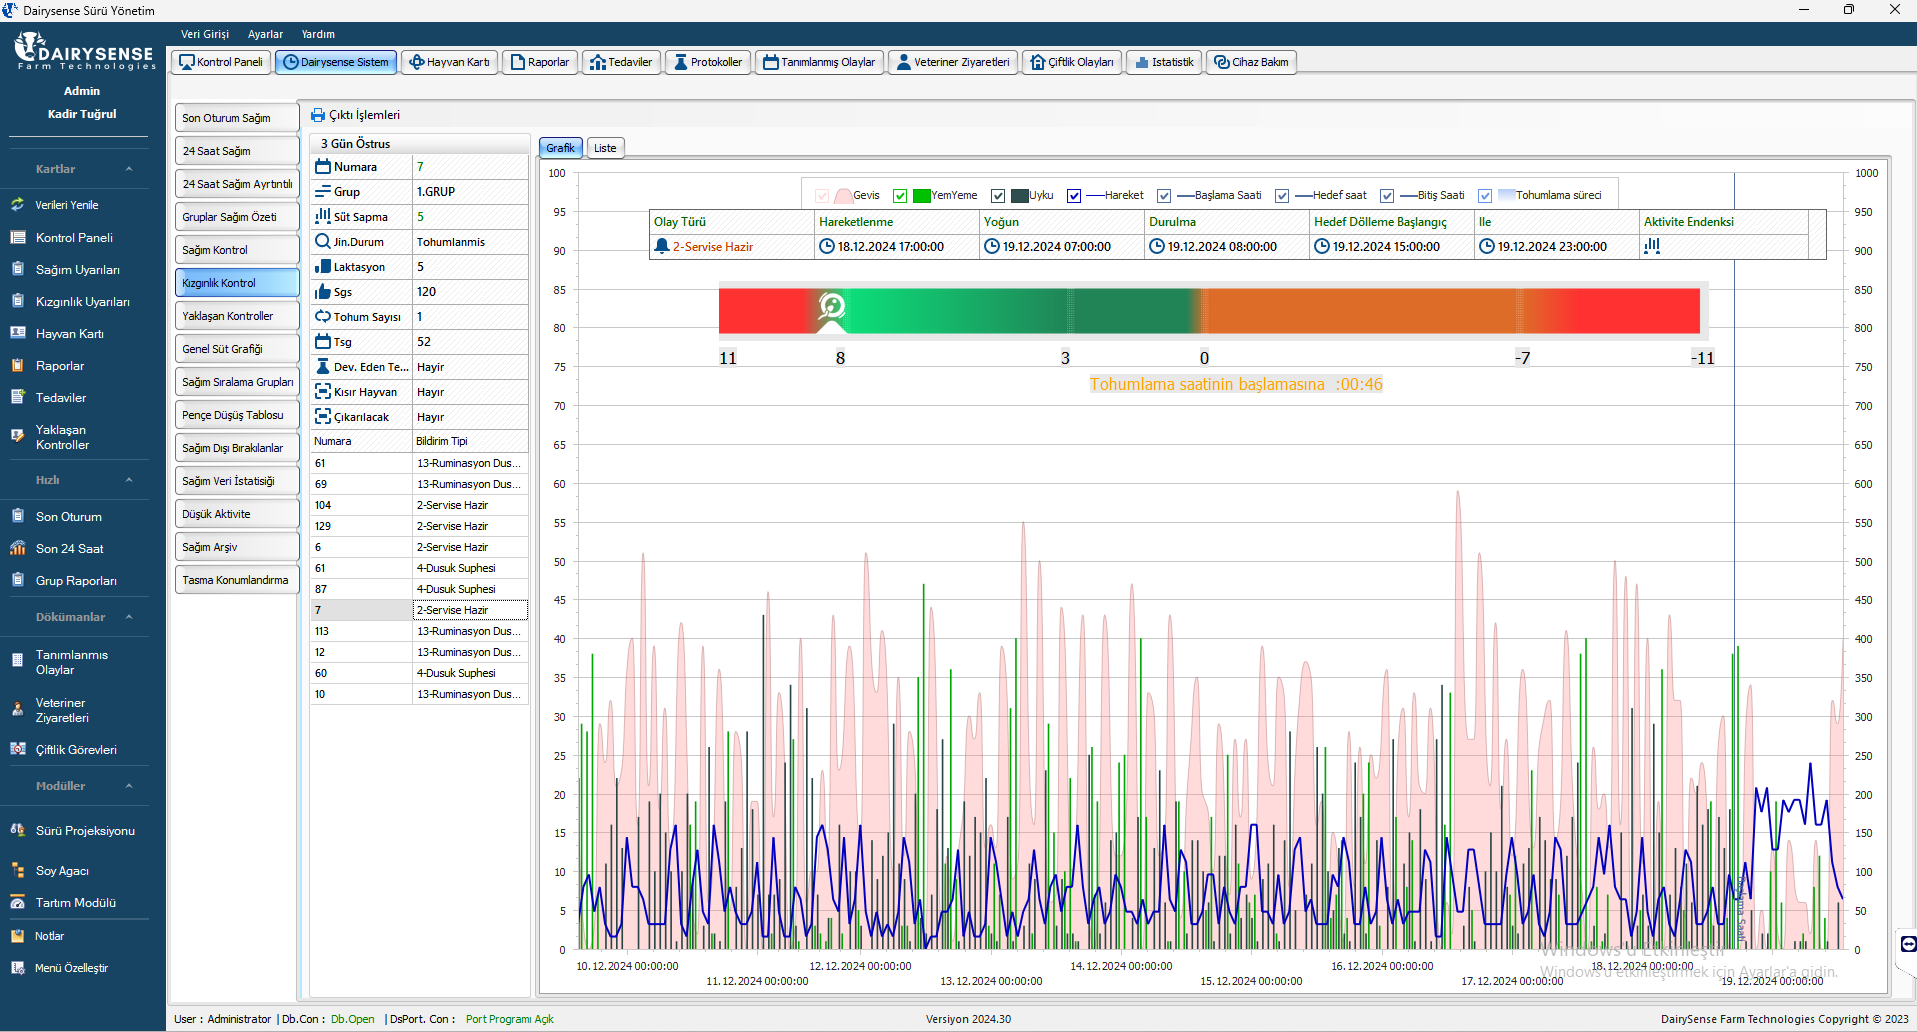Image resolution: width=1917 pixels, height=1032 pixels.
Task: Click the Tanımlanmış Olaylar calendar icon
Action: 771,62
